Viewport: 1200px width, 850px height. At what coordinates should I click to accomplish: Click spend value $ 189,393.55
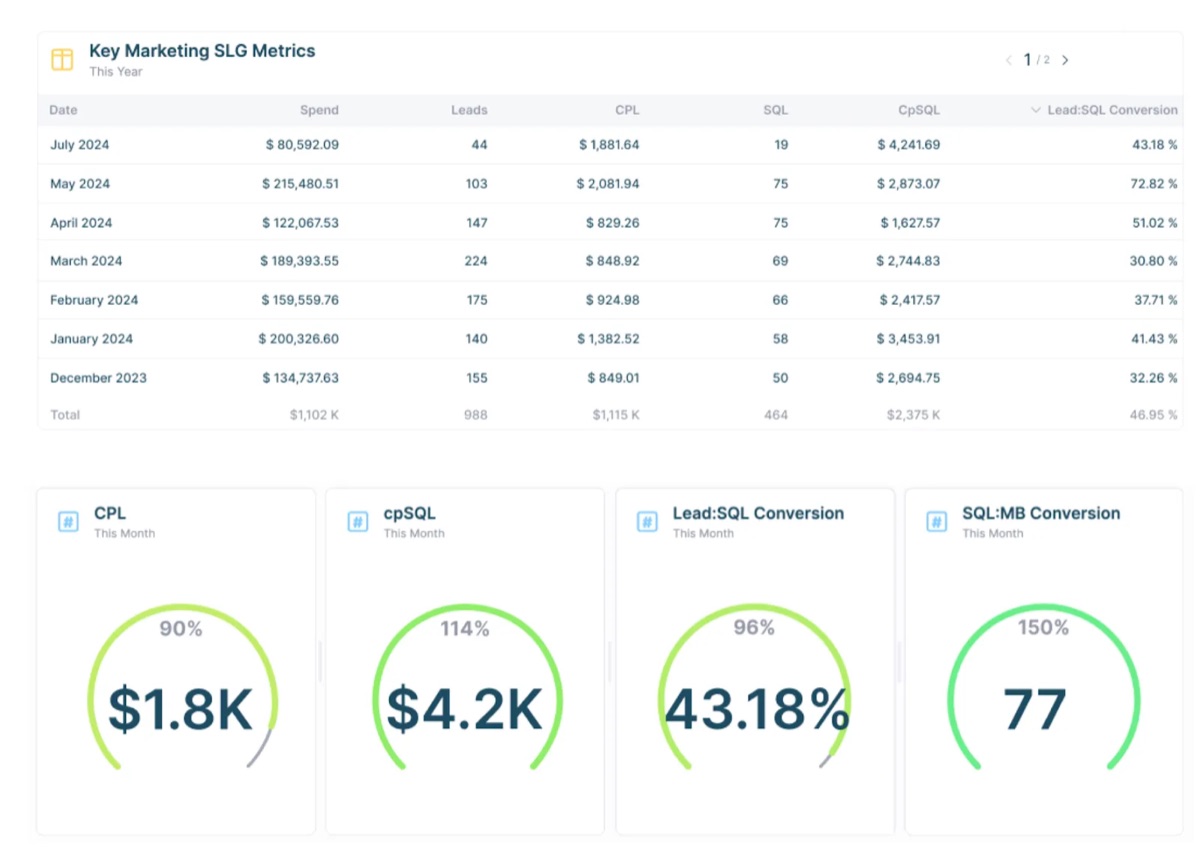click(x=300, y=261)
